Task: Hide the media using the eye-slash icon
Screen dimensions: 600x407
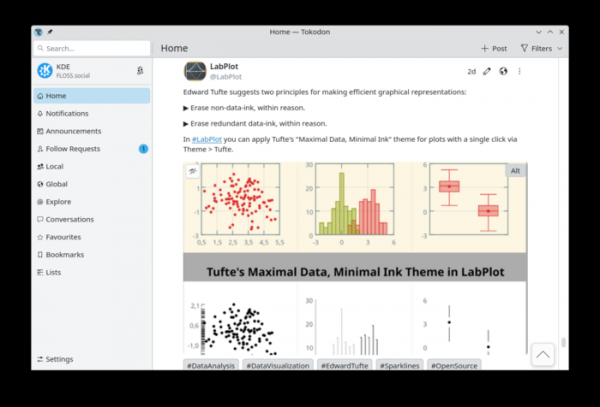Action: pyautogui.click(x=193, y=171)
